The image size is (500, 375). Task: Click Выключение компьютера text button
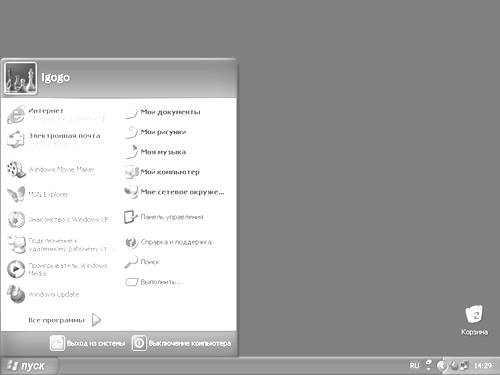point(190,343)
